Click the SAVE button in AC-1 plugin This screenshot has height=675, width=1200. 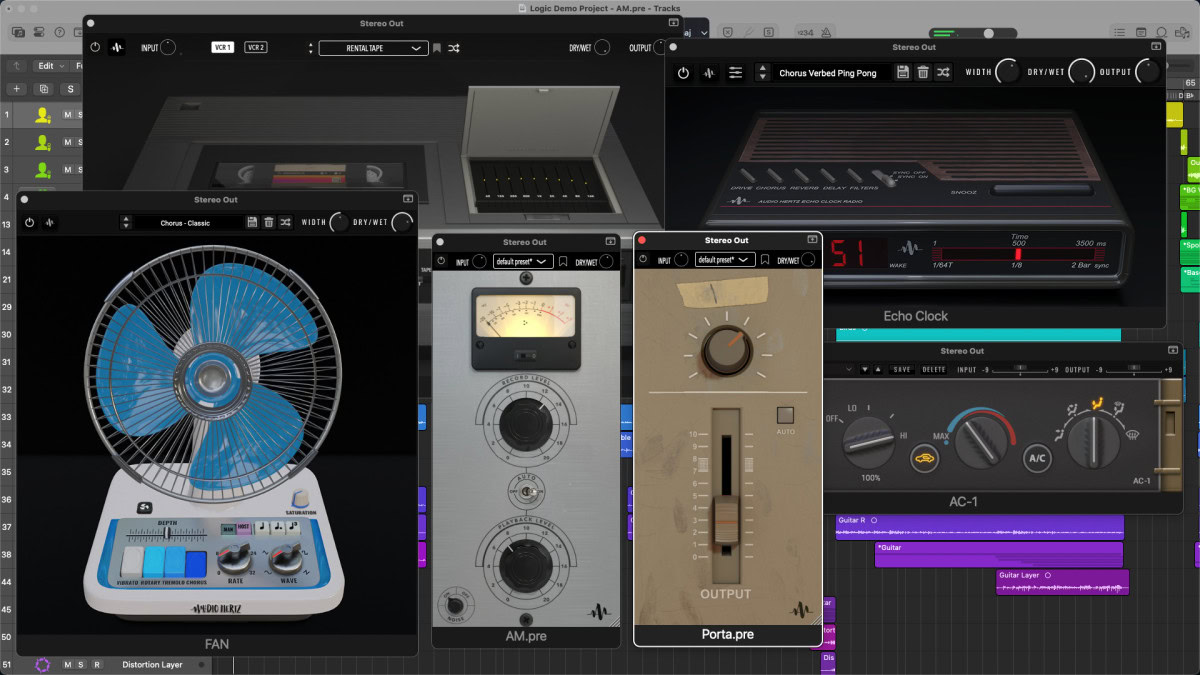click(x=902, y=370)
